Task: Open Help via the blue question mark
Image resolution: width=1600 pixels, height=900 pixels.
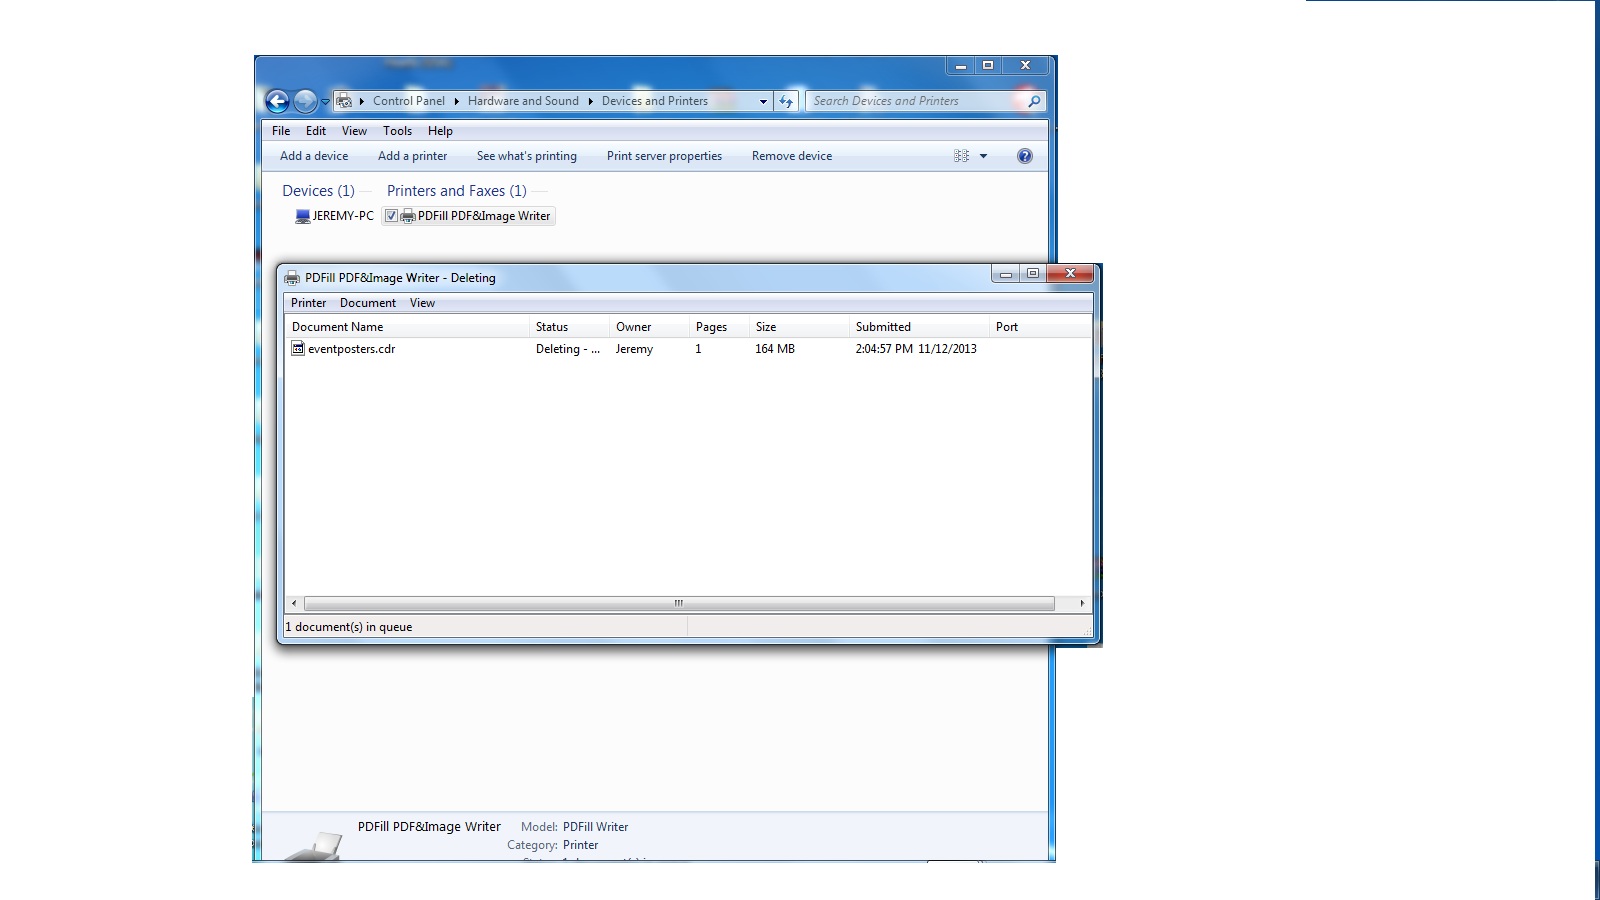Action: [1024, 156]
